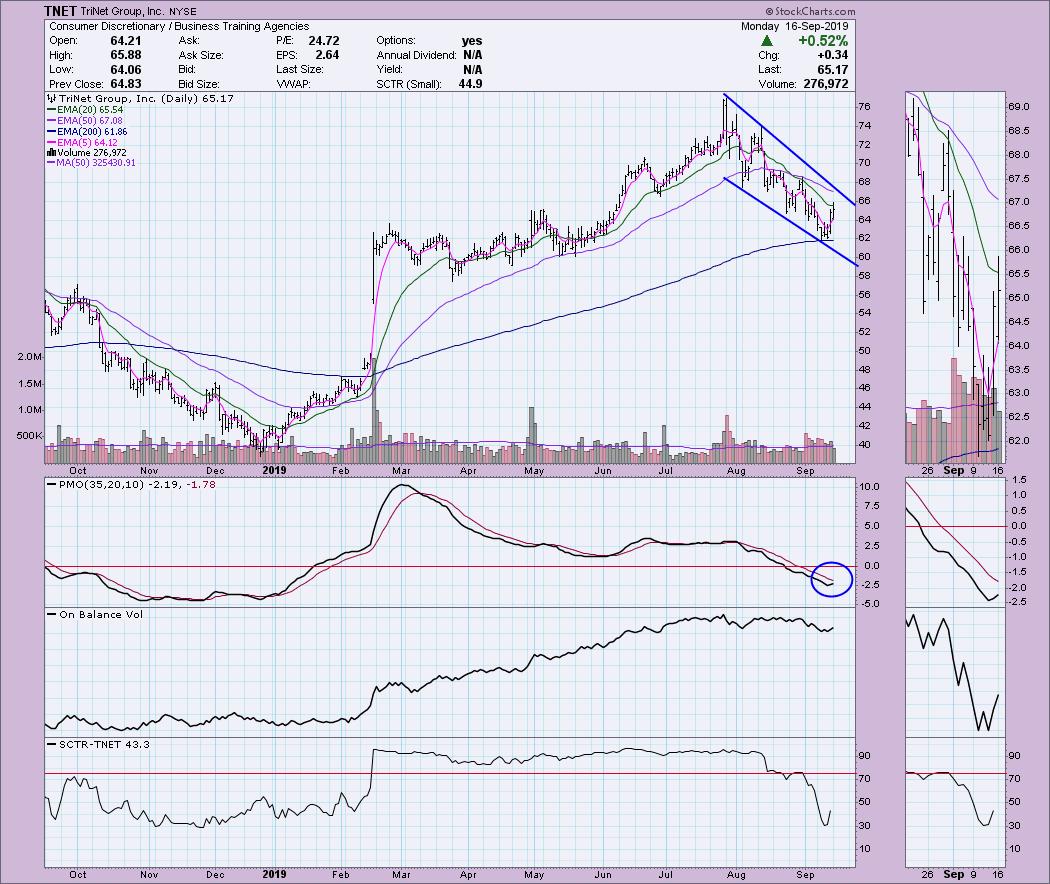
Task: Click the Mar label on bottom axis
Action: [x=400, y=875]
